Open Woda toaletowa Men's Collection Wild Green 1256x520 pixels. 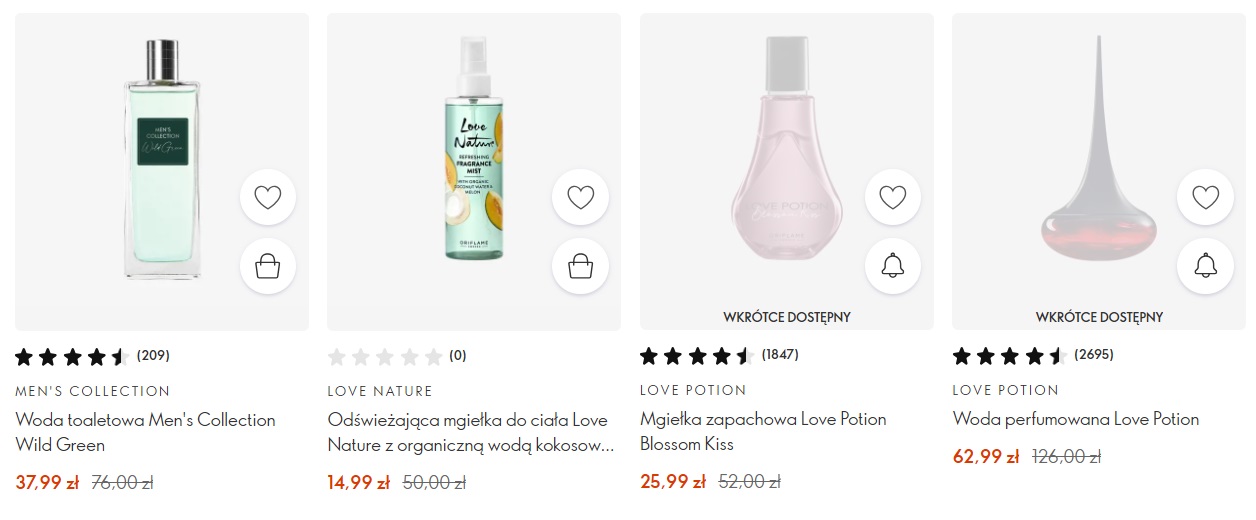click(145, 432)
